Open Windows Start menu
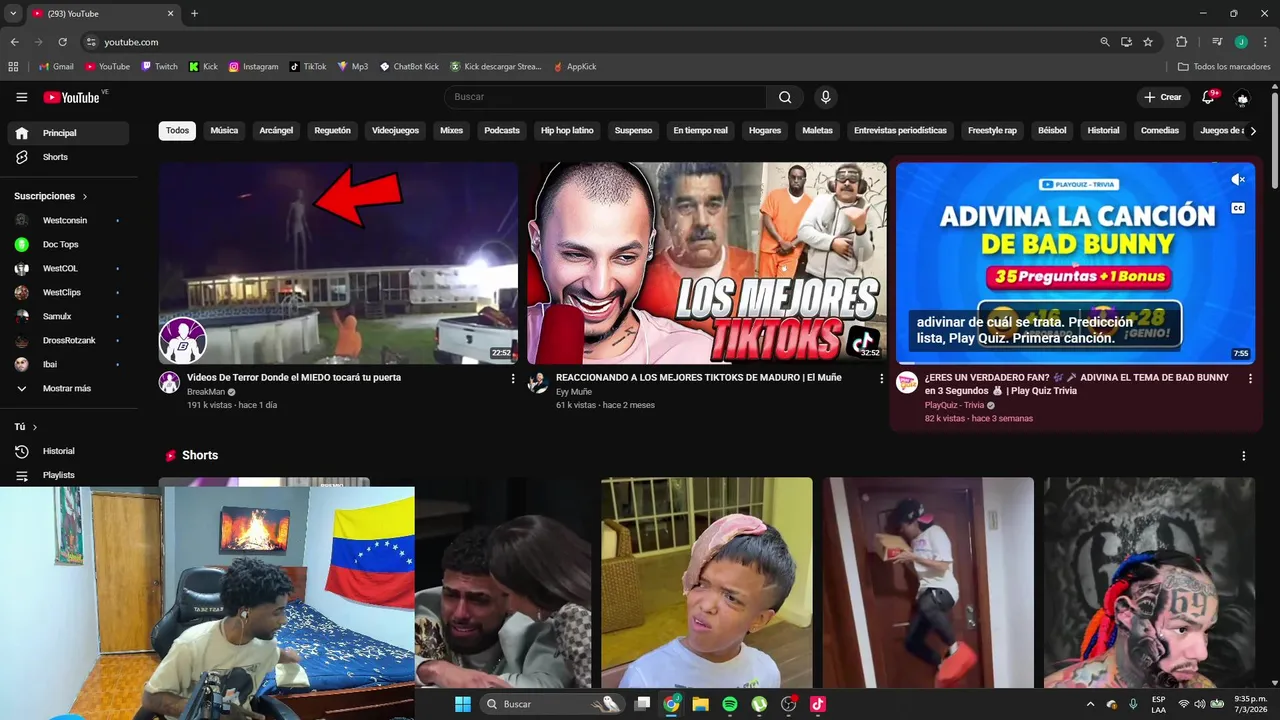Screen dimensions: 1280x720 (462, 704)
